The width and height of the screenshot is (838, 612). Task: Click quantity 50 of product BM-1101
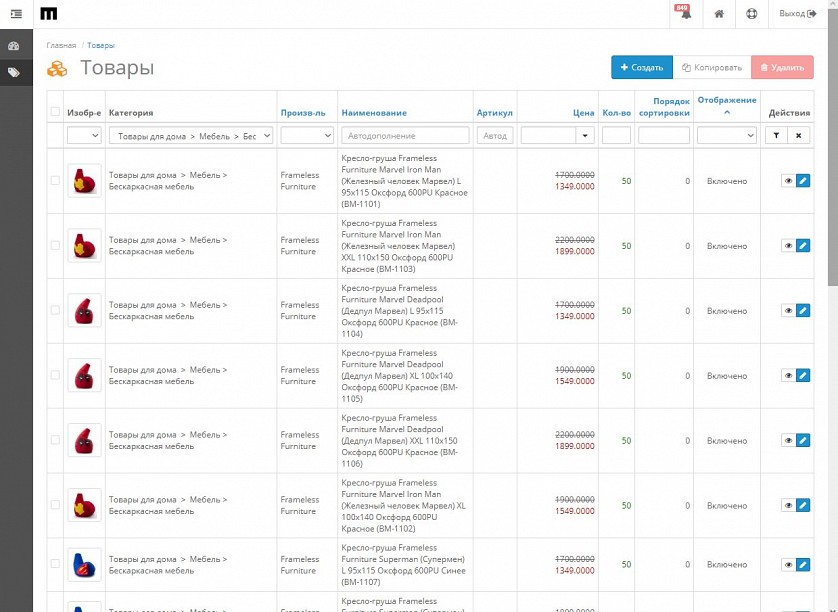626,181
